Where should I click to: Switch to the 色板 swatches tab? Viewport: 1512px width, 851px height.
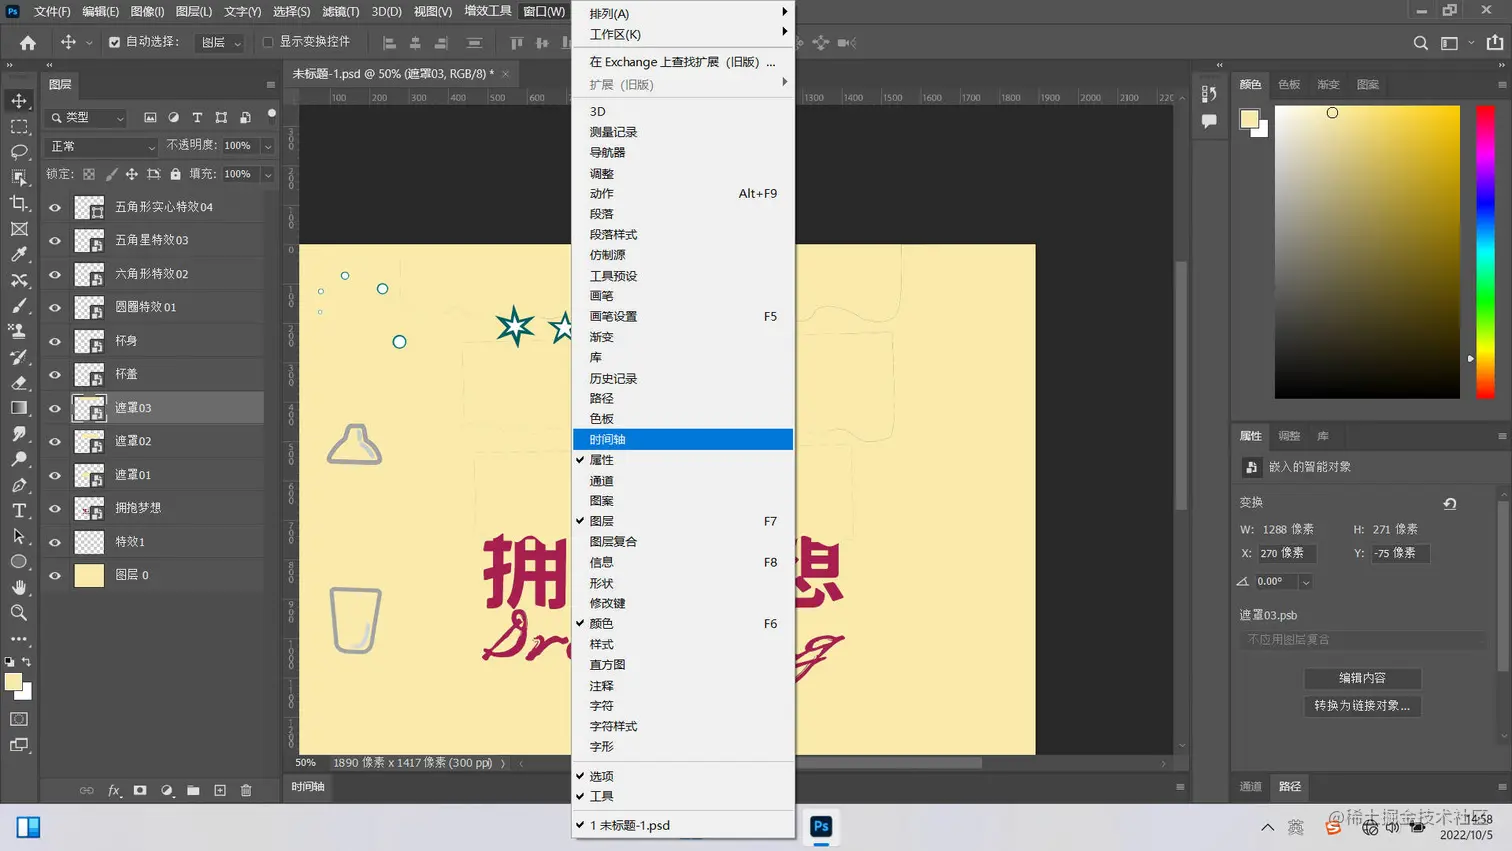click(1288, 85)
